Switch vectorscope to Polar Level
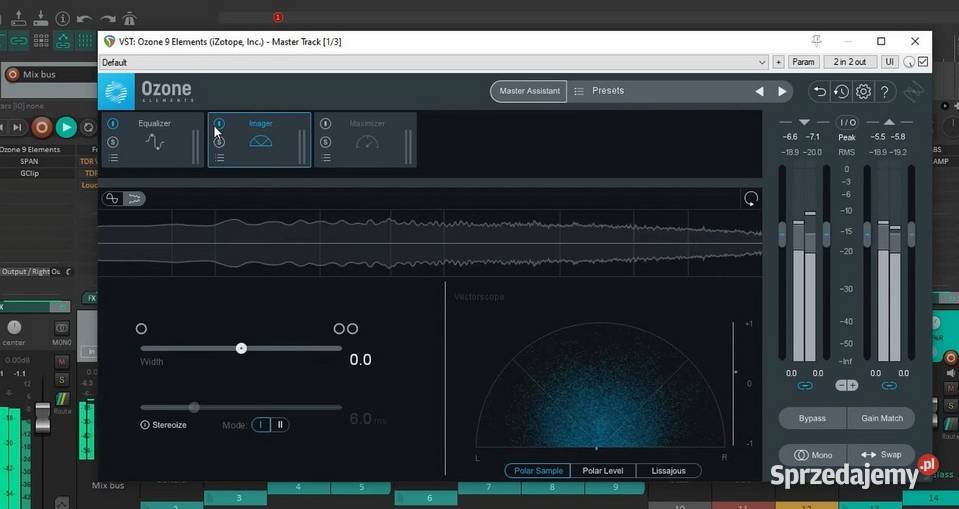Image resolution: width=959 pixels, height=509 pixels. point(603,470)
